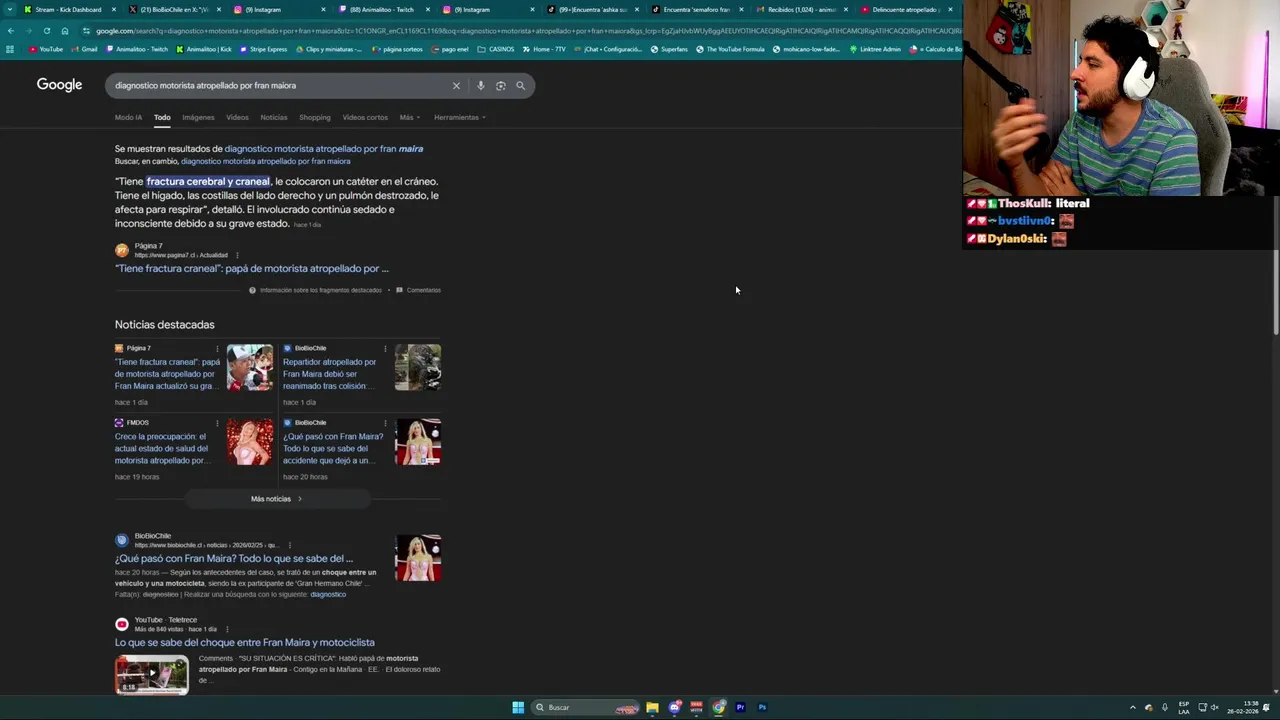Open the apps grid in the bookmarks bar
Screen dimensions: 1280x720
tap(10, 49)
